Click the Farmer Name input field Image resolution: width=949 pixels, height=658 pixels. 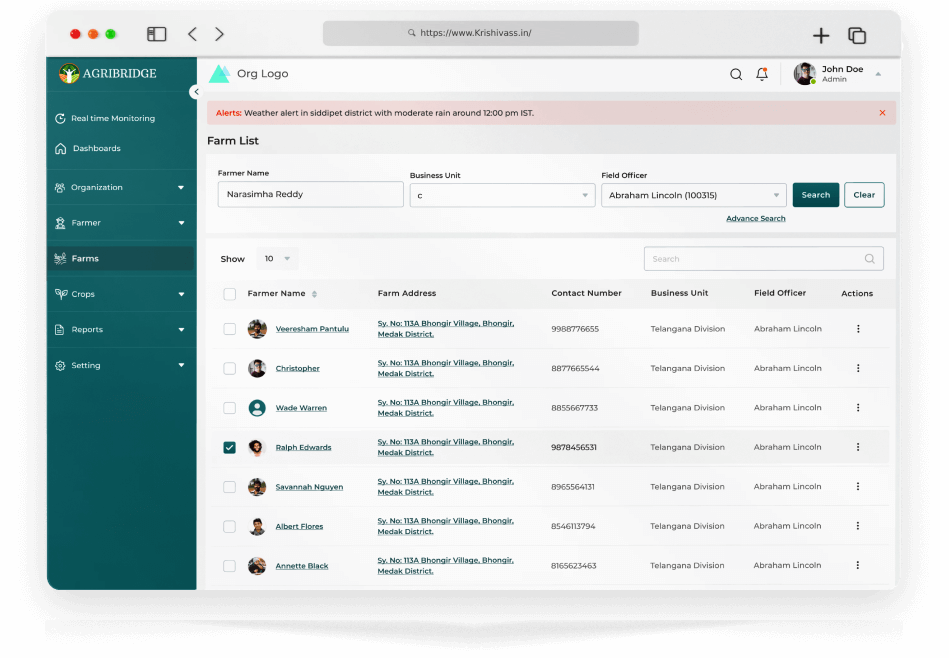coord(310,194)
